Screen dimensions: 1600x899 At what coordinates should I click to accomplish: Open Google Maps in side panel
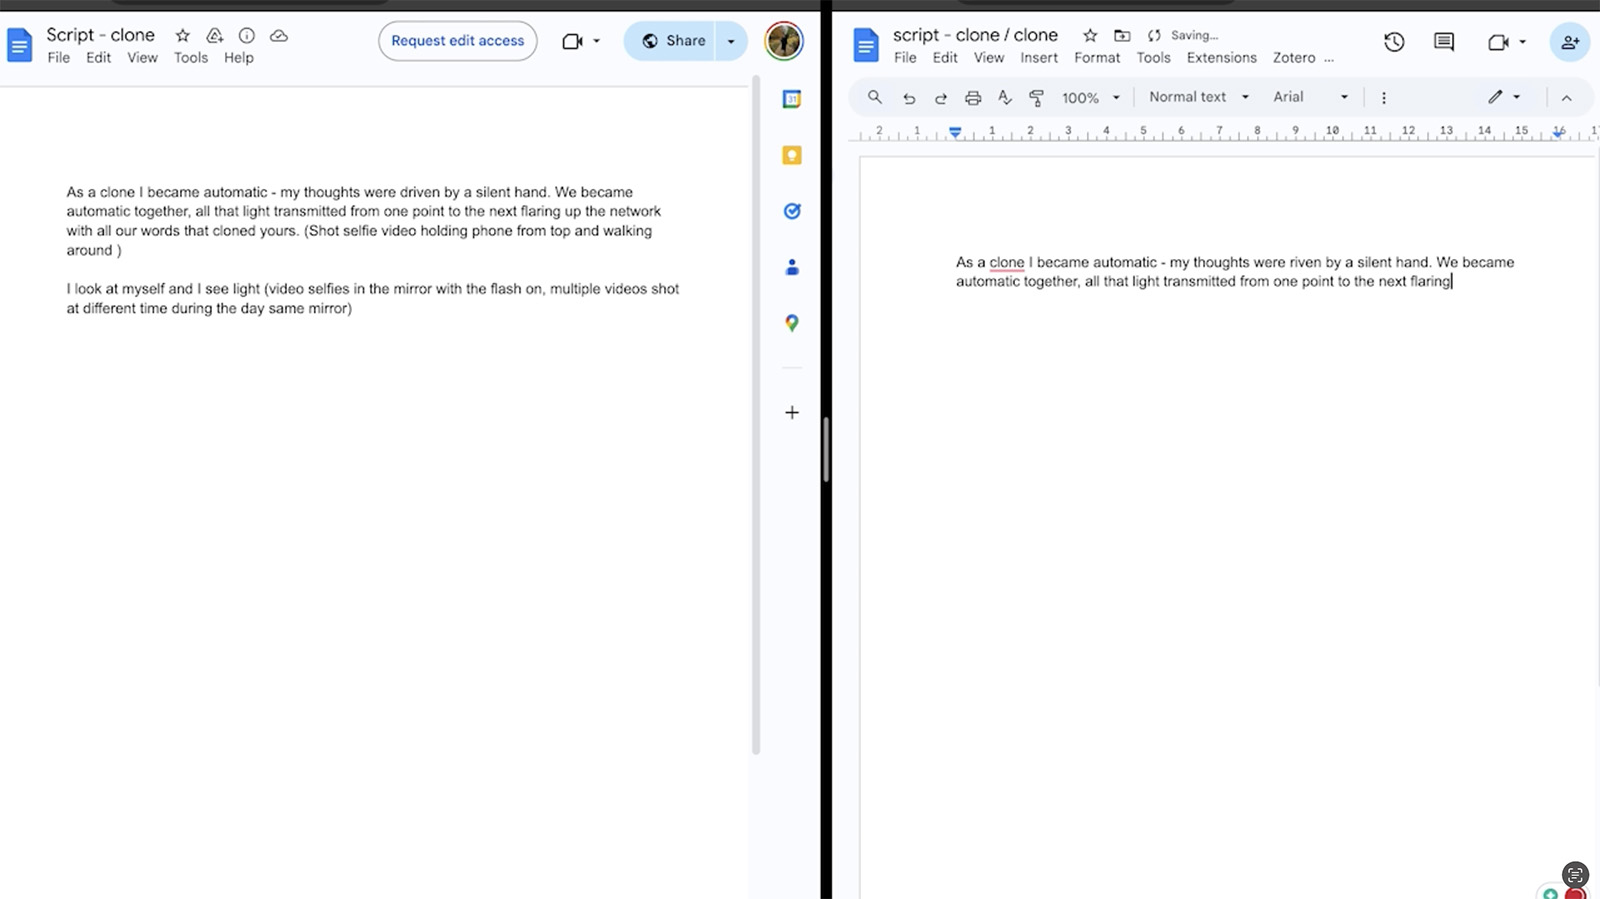(791, 323)
